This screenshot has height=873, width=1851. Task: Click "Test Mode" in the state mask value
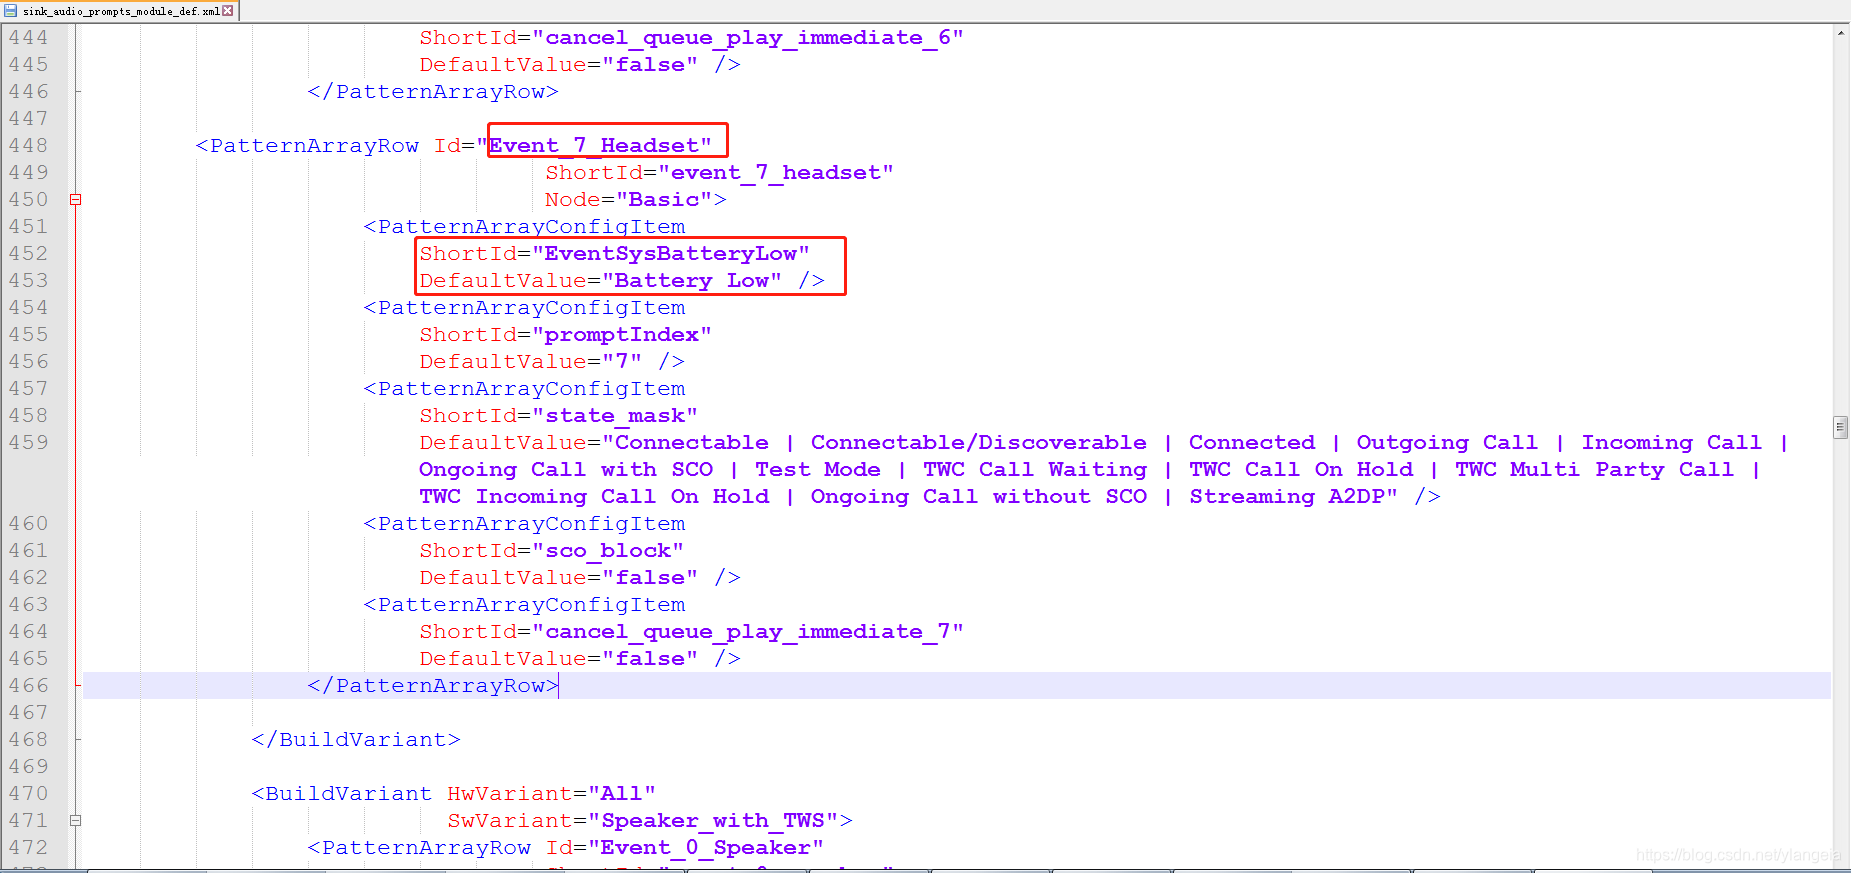click(x=818, y=470)
